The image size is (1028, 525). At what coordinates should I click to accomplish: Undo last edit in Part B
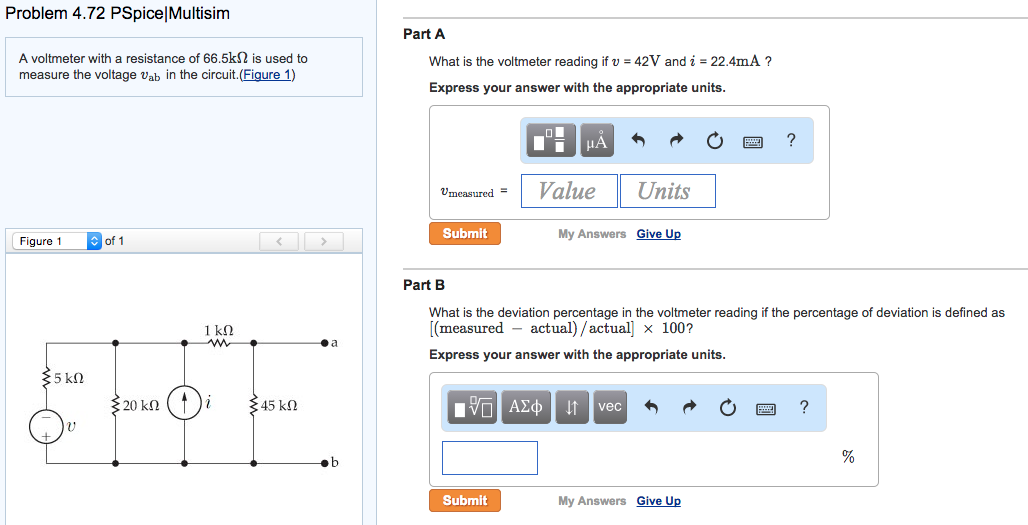click(x=651, y=408)
